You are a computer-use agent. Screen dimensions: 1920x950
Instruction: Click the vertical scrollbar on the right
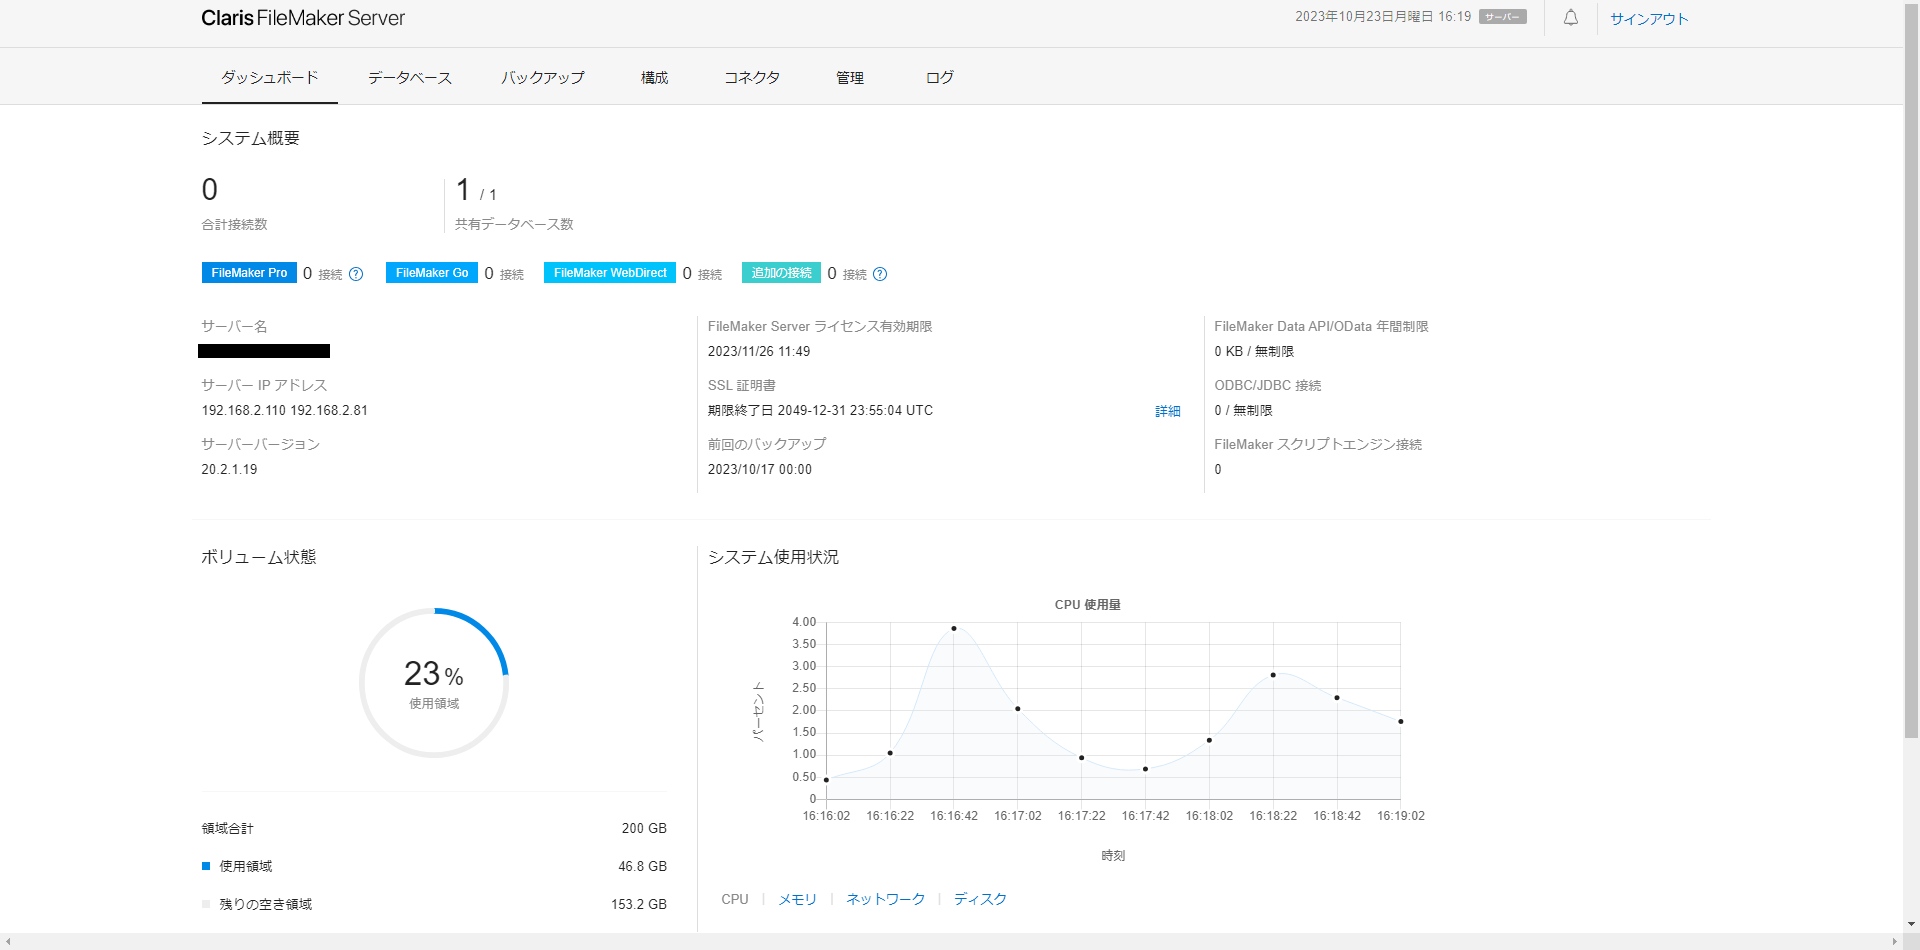pos(1911,400)
